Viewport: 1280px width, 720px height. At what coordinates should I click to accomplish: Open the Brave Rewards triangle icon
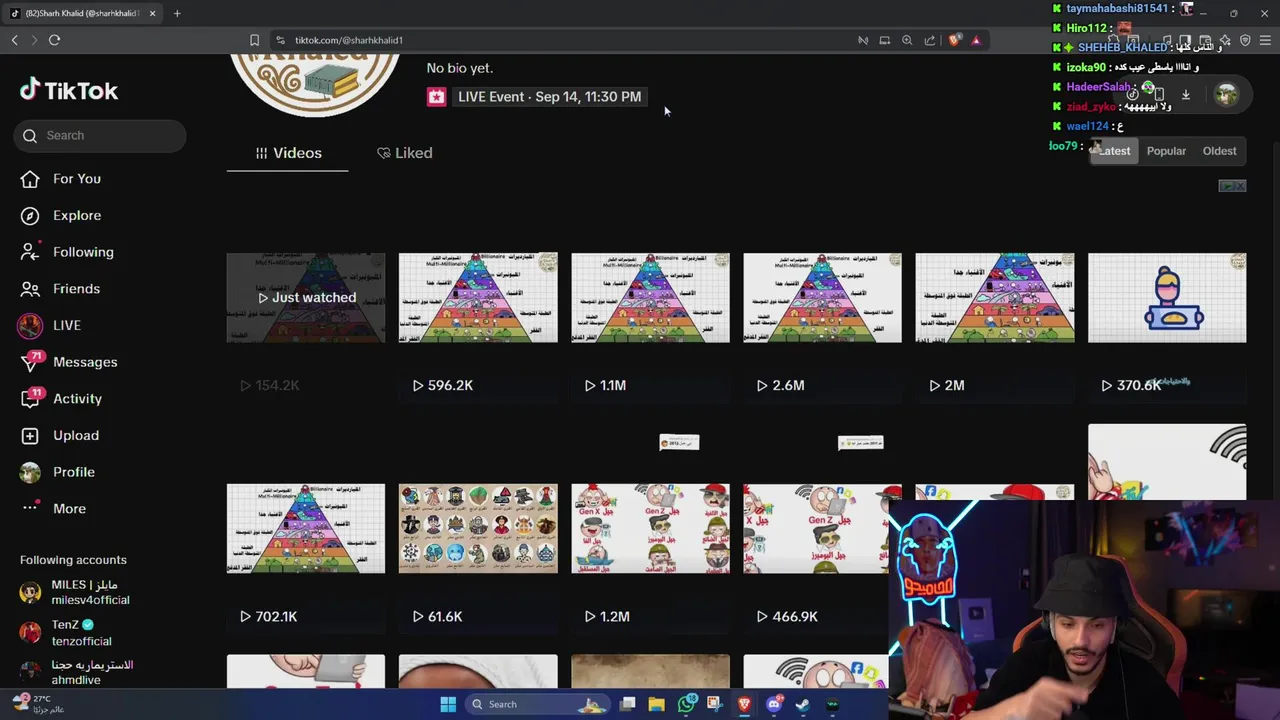pos(976,40)
